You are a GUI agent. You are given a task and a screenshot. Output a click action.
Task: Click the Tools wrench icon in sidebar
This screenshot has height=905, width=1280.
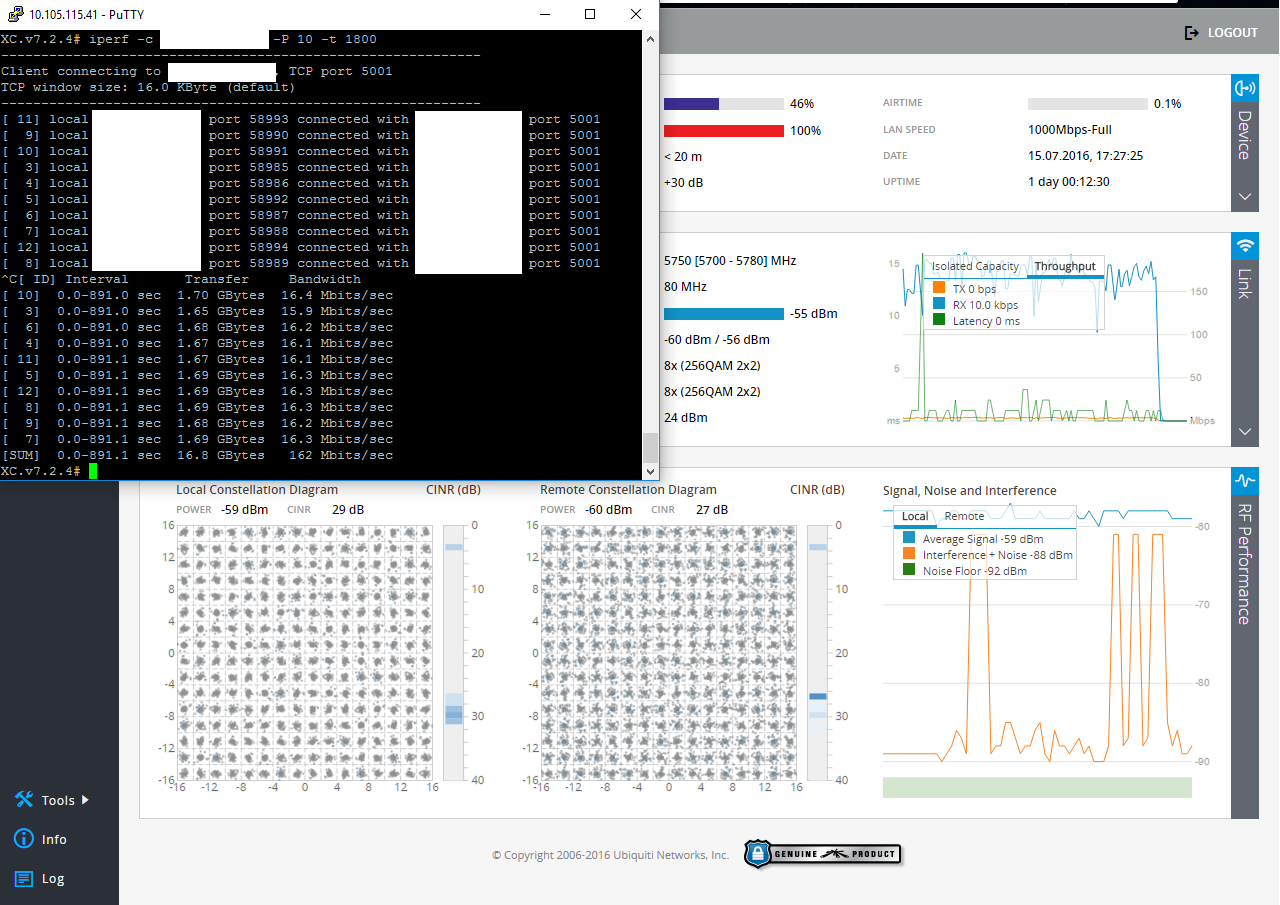tap(24, 800)
